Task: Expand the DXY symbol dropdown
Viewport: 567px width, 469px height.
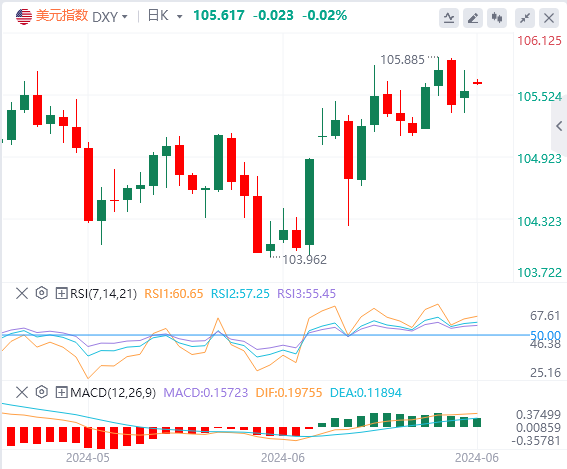Action: click(x=125, y=17)
